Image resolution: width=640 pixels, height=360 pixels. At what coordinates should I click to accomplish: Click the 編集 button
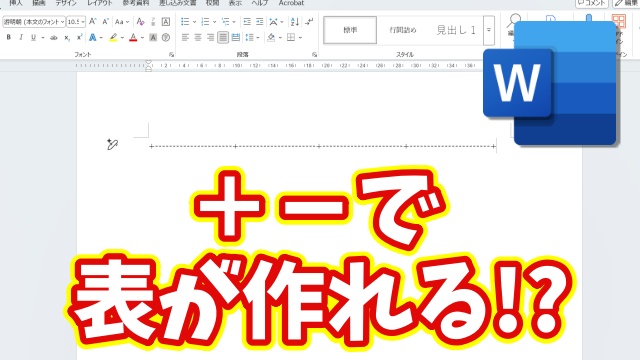pyautogui.click(x=627, y=3)
